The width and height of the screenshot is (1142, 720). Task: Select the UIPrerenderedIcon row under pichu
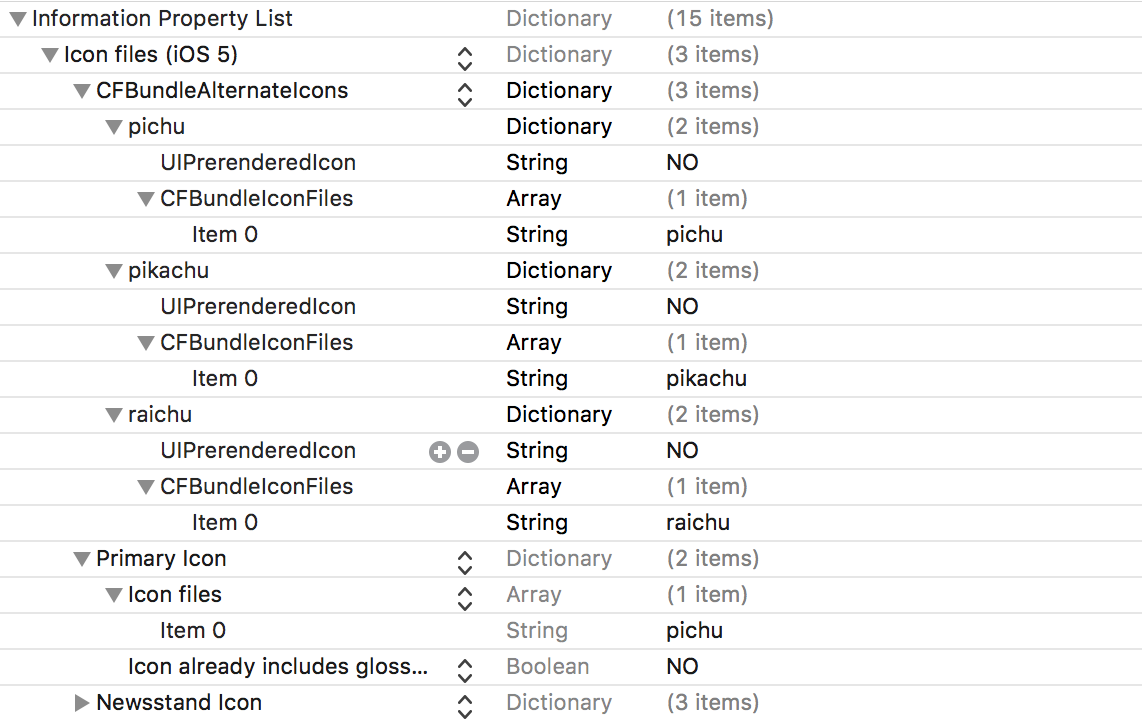258,162
